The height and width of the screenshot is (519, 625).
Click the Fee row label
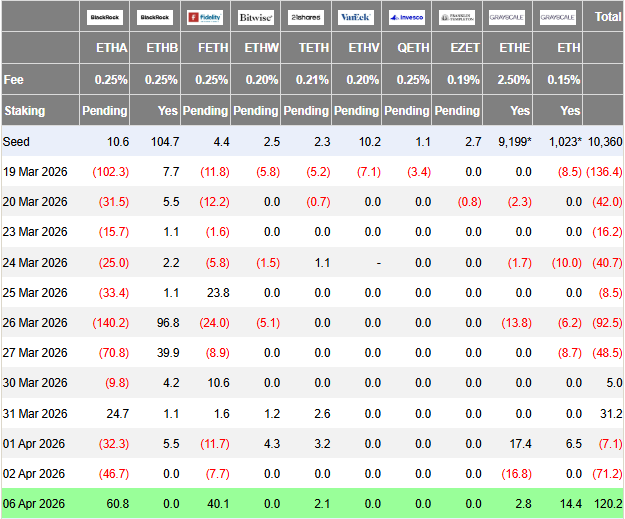pos(14,79)
